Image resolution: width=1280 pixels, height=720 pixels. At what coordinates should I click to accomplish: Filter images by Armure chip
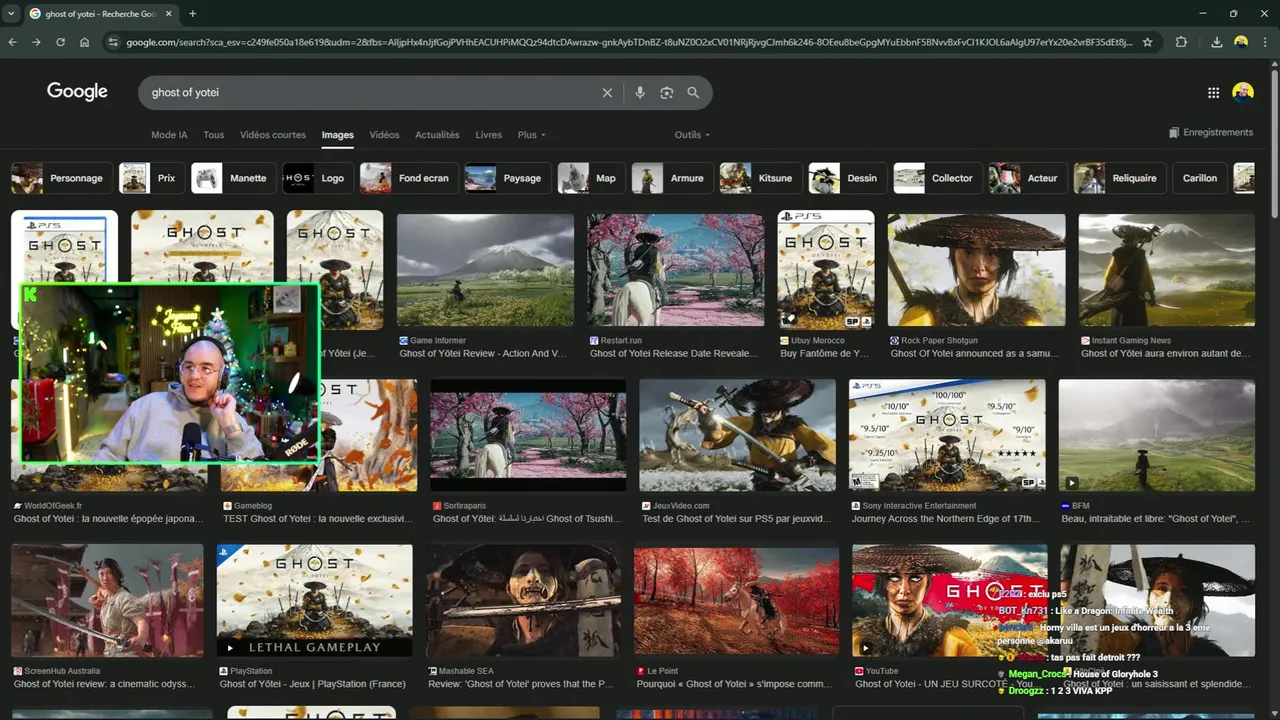click(672, 178)
